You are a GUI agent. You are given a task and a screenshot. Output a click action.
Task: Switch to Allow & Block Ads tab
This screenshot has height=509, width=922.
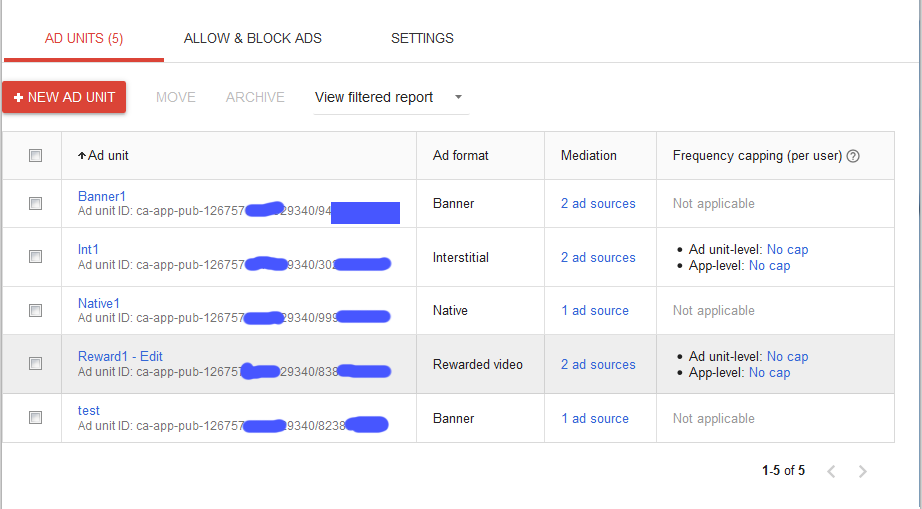tap(253, 38)
